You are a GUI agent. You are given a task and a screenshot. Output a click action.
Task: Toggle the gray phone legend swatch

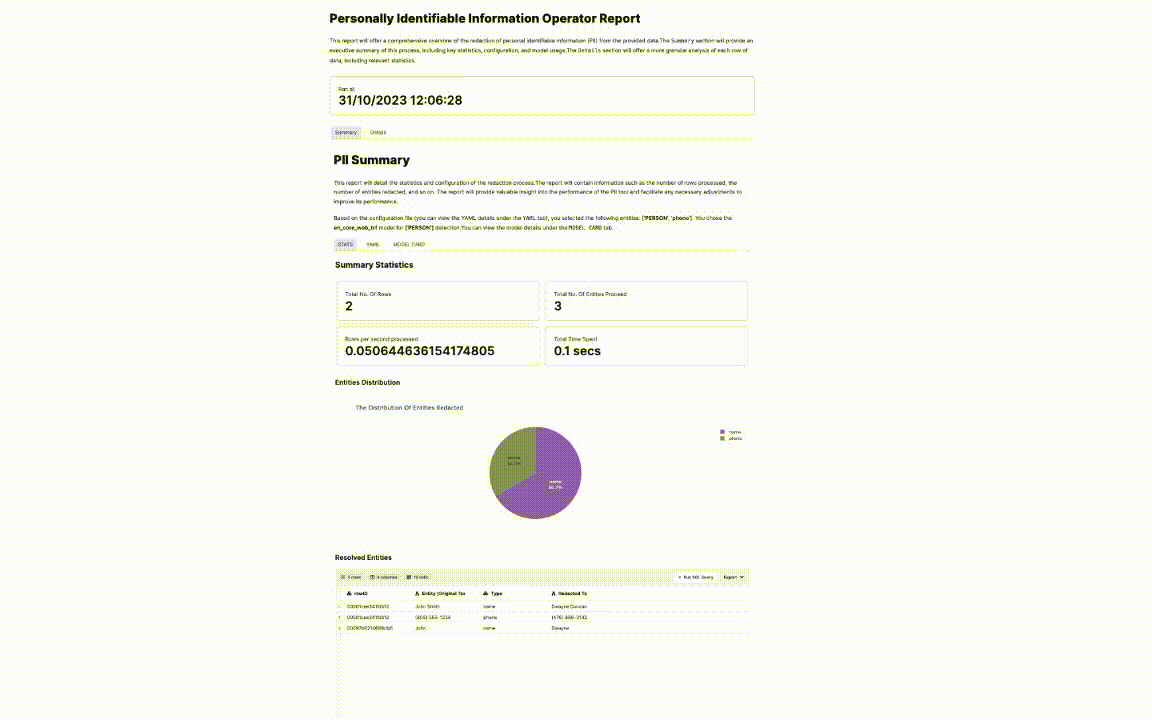722,438
